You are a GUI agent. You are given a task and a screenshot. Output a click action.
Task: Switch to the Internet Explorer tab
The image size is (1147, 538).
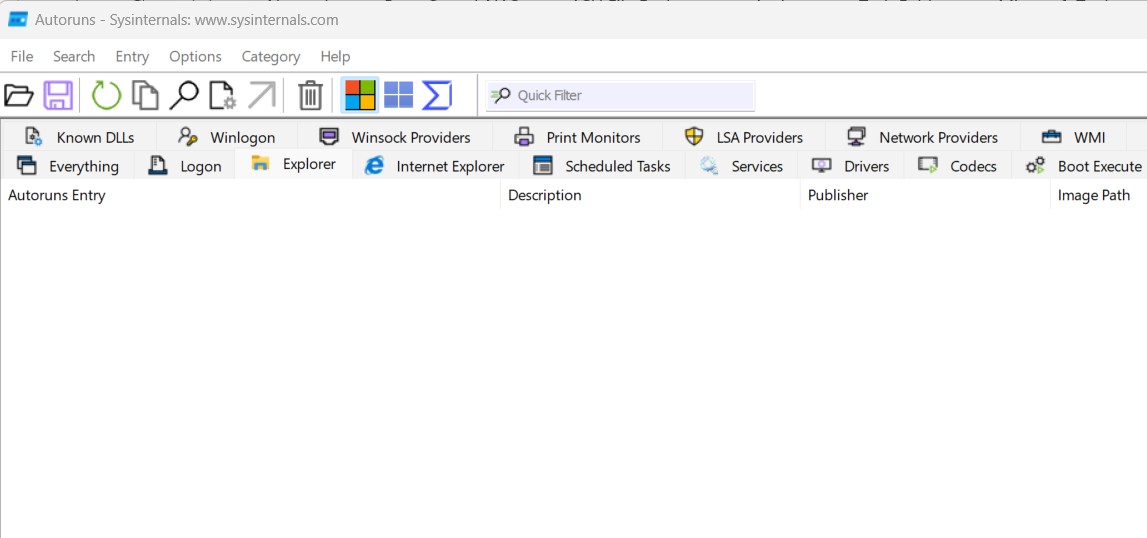[435, 166]
